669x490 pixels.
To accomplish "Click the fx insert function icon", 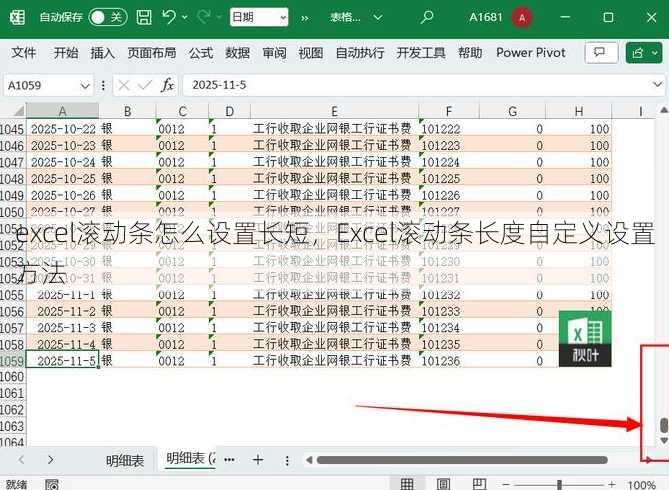I will [167, 85].
